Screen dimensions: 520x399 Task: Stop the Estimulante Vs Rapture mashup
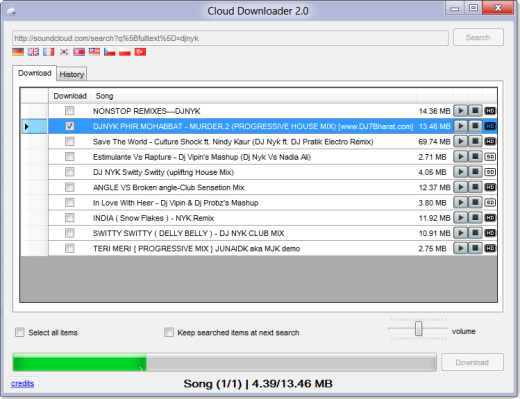point(475,157)
